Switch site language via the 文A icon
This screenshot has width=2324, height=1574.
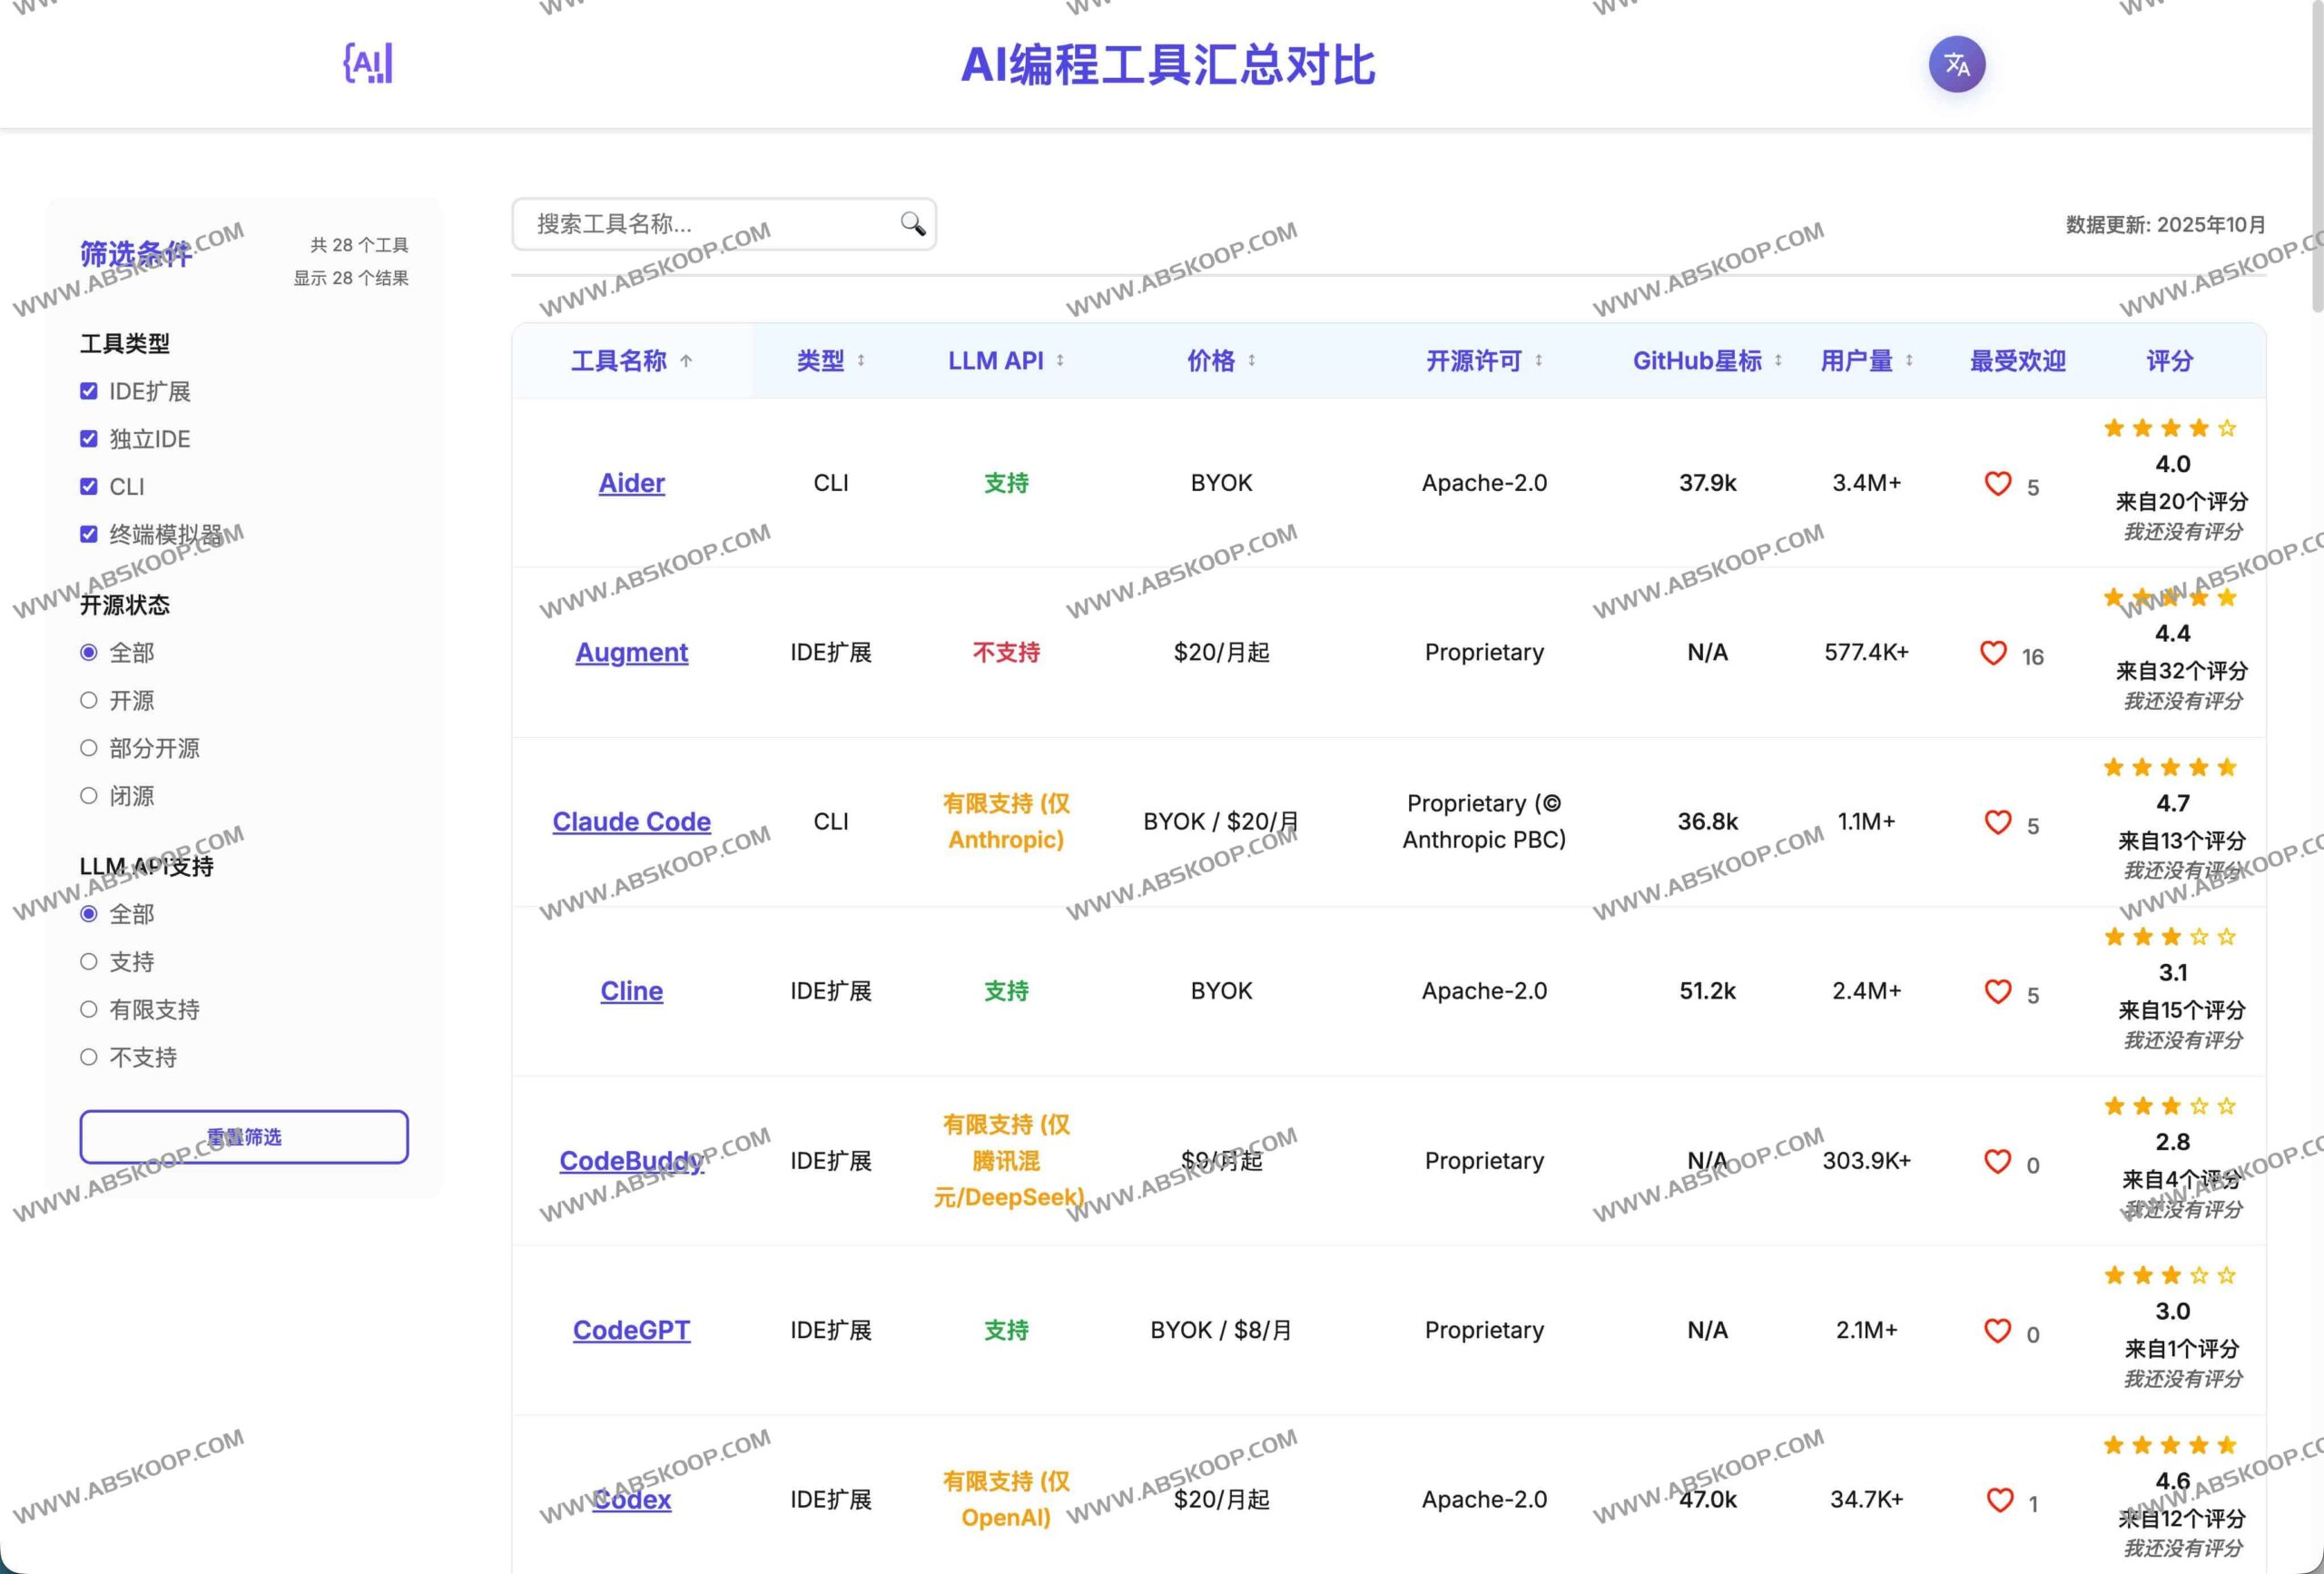[1955, 64]
